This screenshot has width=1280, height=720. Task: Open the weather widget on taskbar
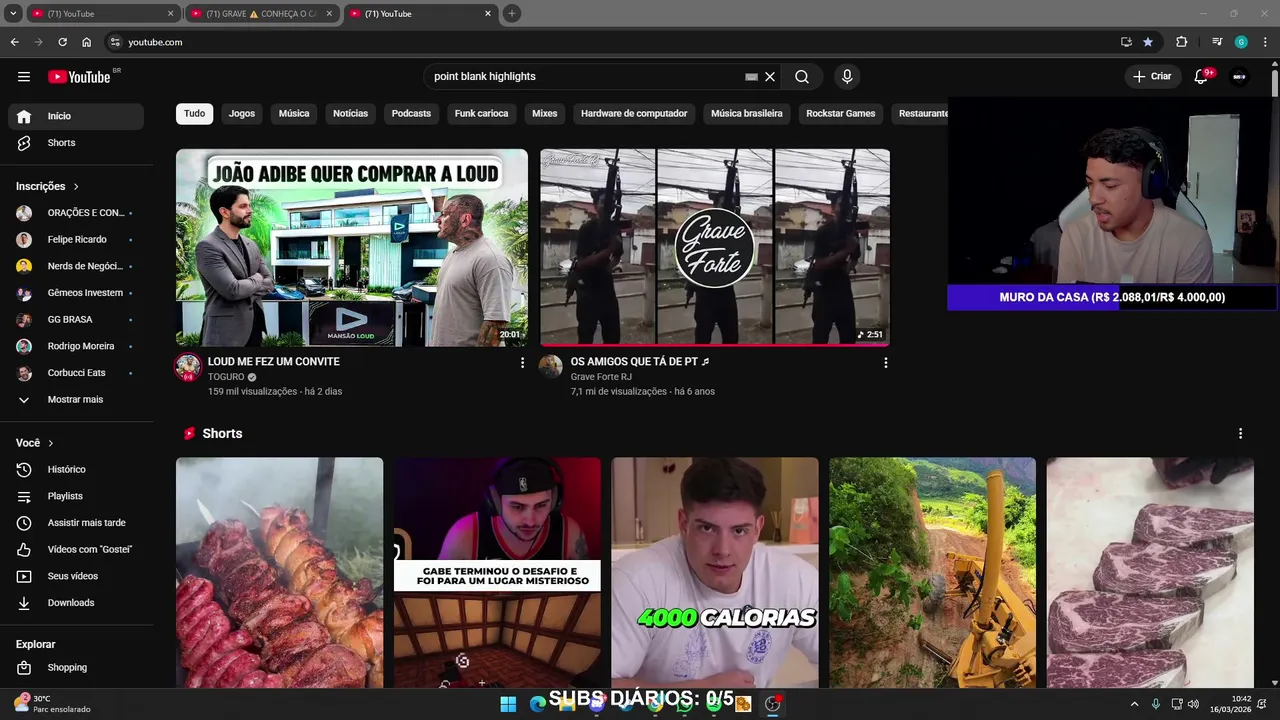[x=52, y=704]
